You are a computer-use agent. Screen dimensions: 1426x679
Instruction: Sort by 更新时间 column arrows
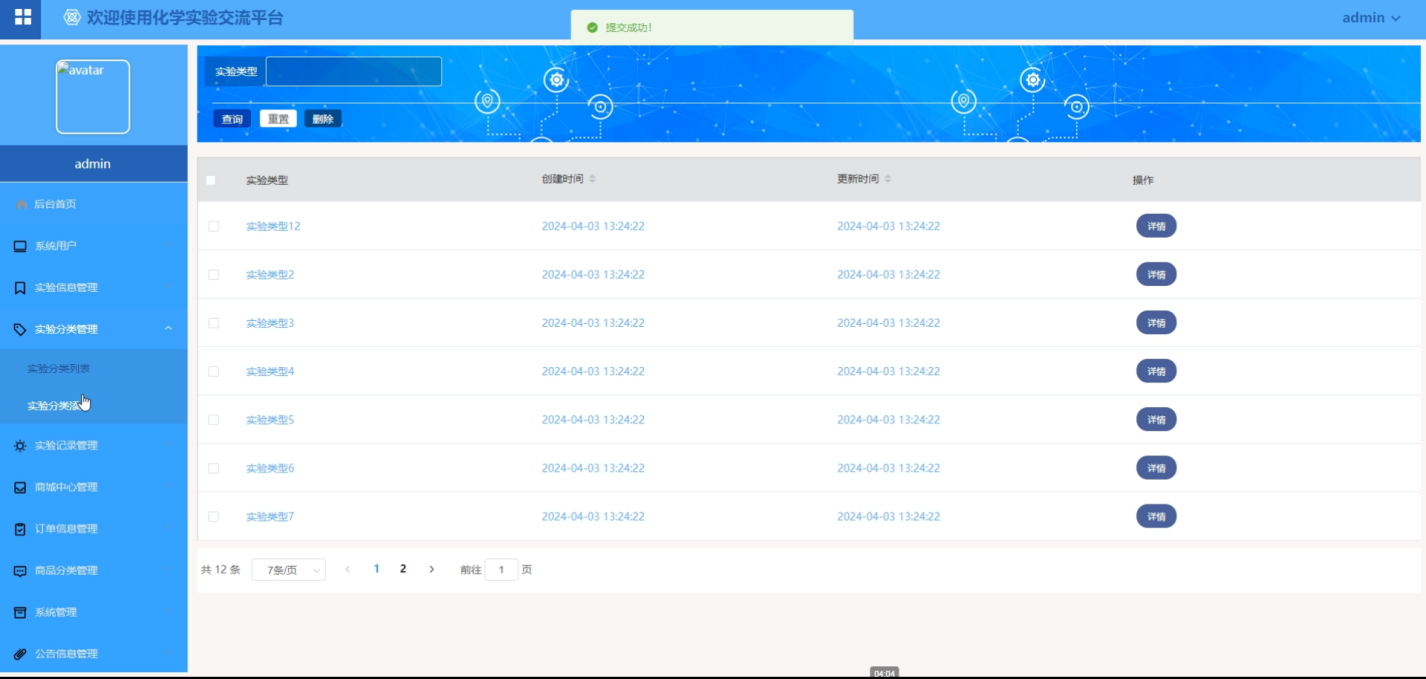pos(888,179)
